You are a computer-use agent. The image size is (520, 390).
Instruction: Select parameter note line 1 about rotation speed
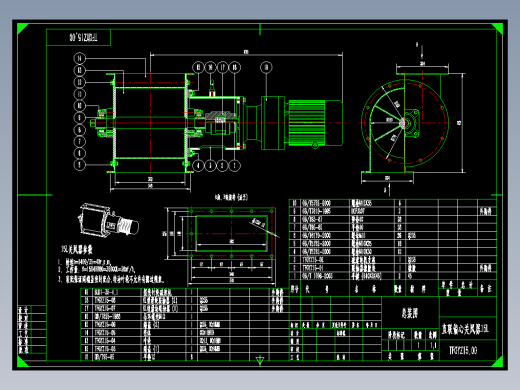coord(84,262)
